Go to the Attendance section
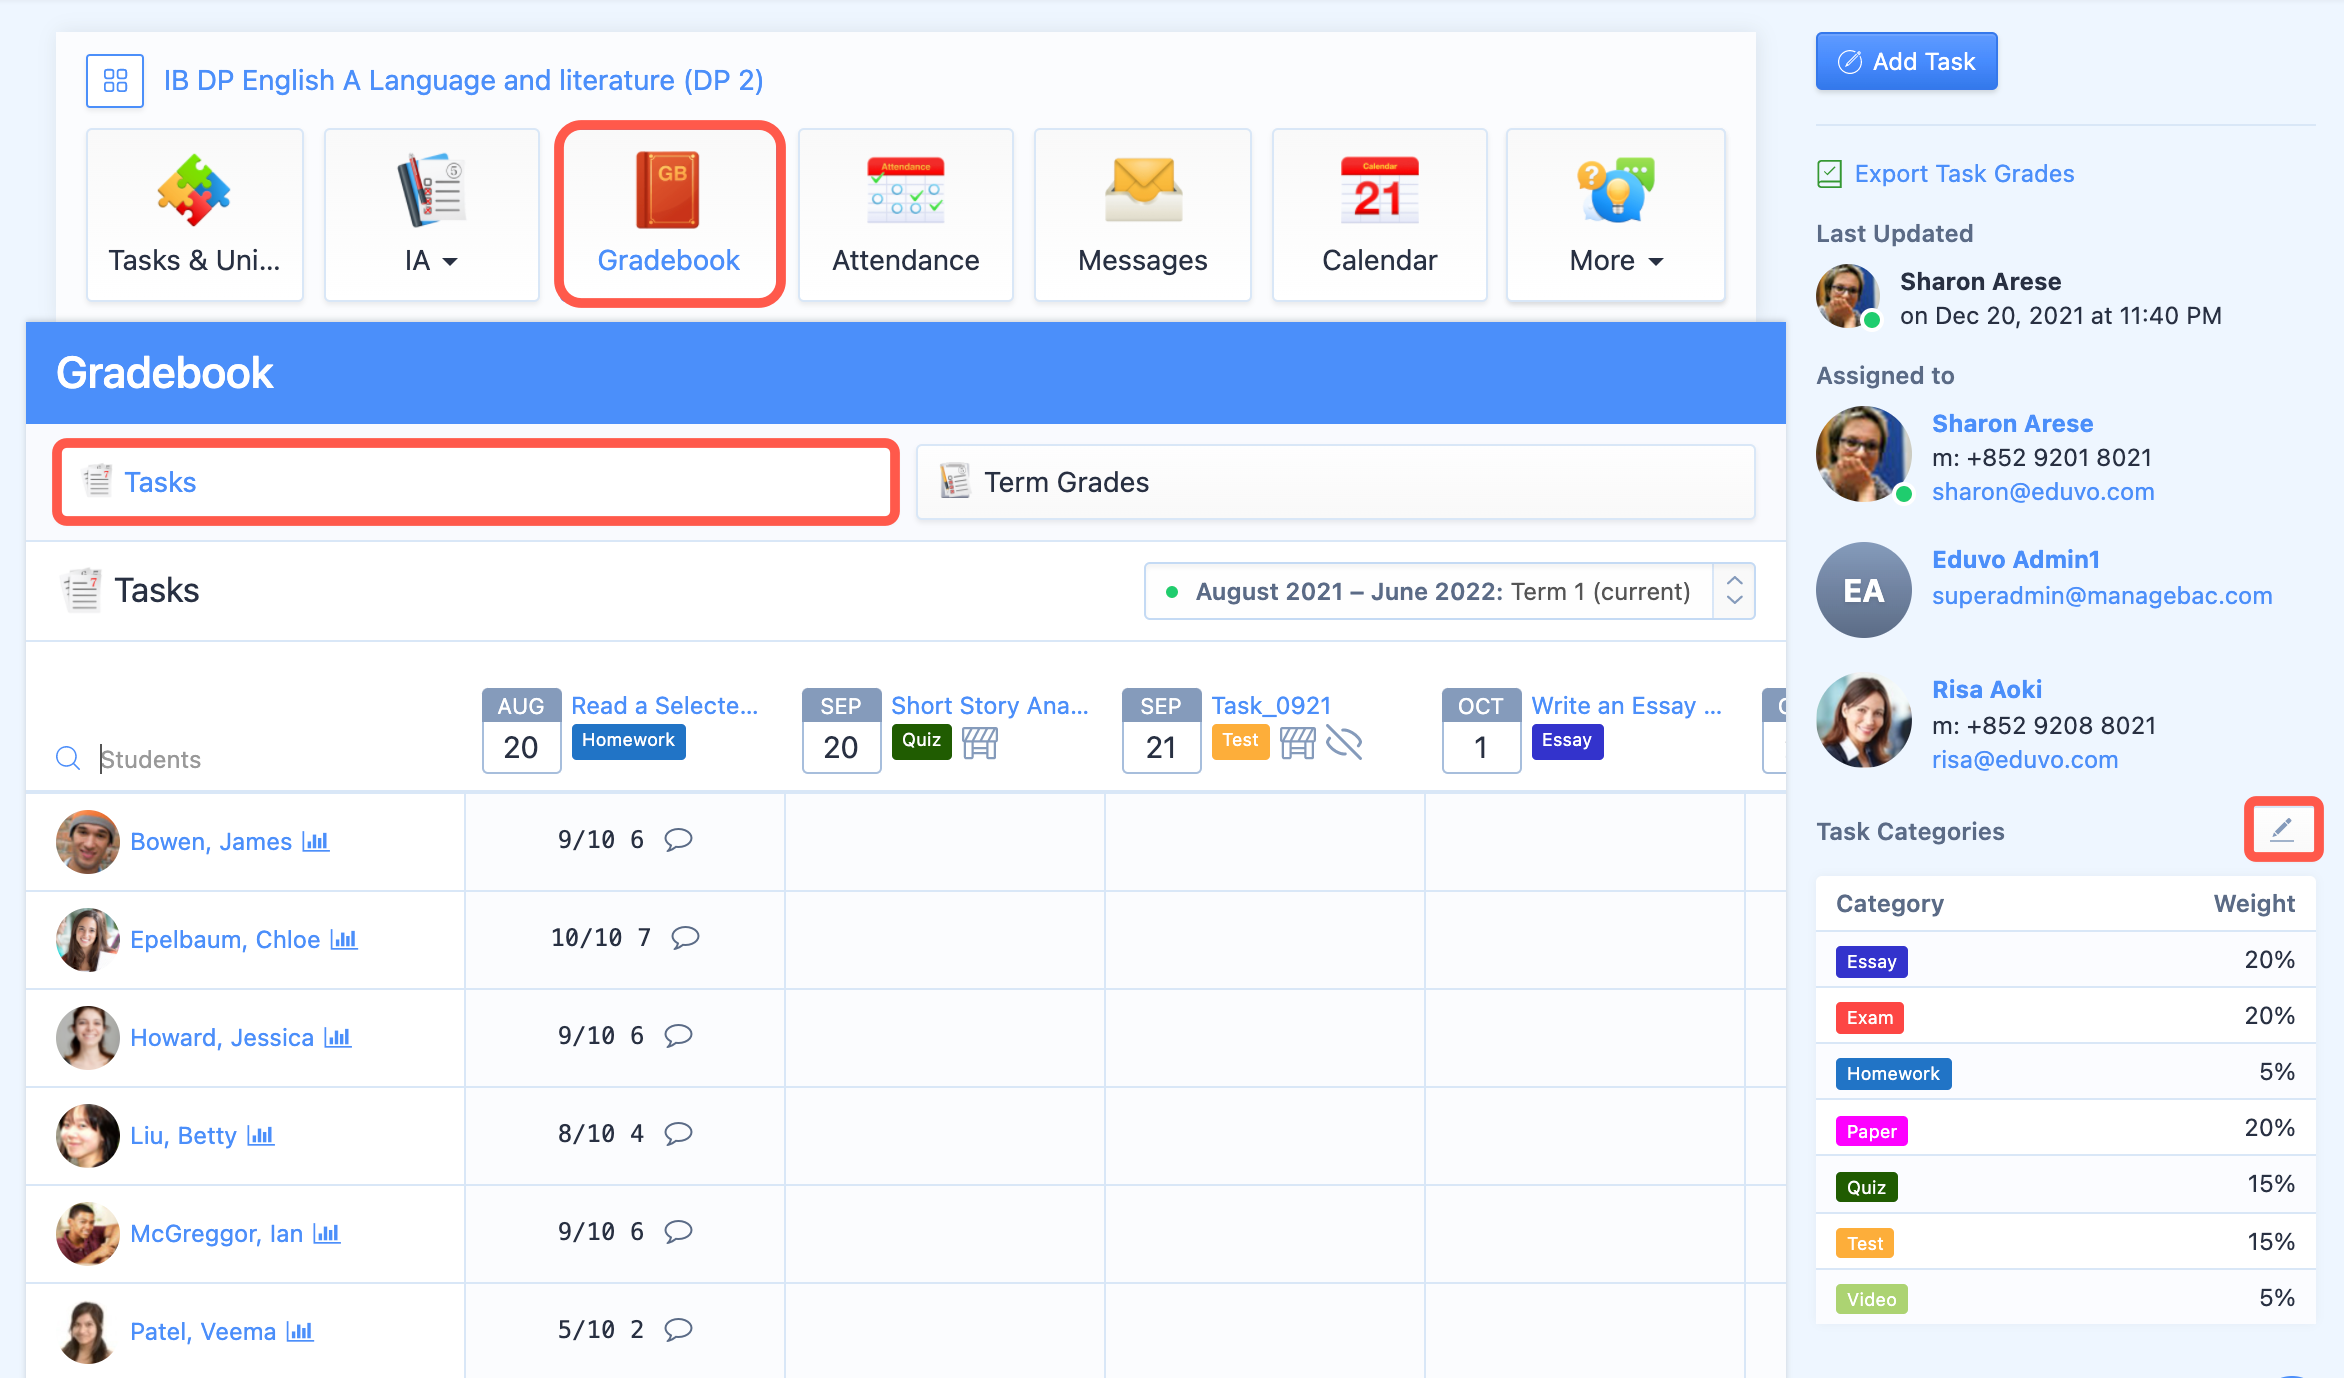 [x=906, y=214]
